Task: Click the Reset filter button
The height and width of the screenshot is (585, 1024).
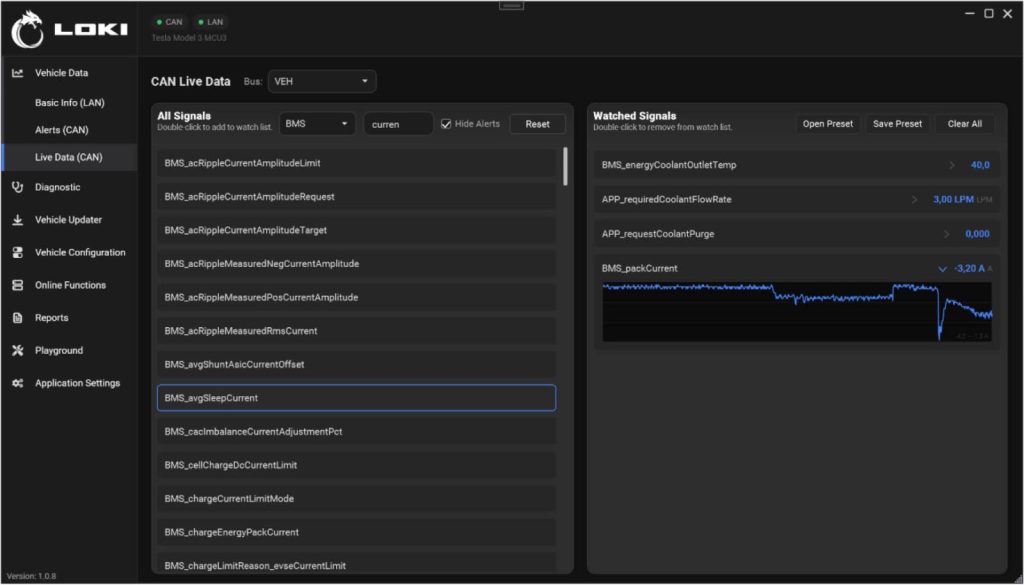Action: 537,124
